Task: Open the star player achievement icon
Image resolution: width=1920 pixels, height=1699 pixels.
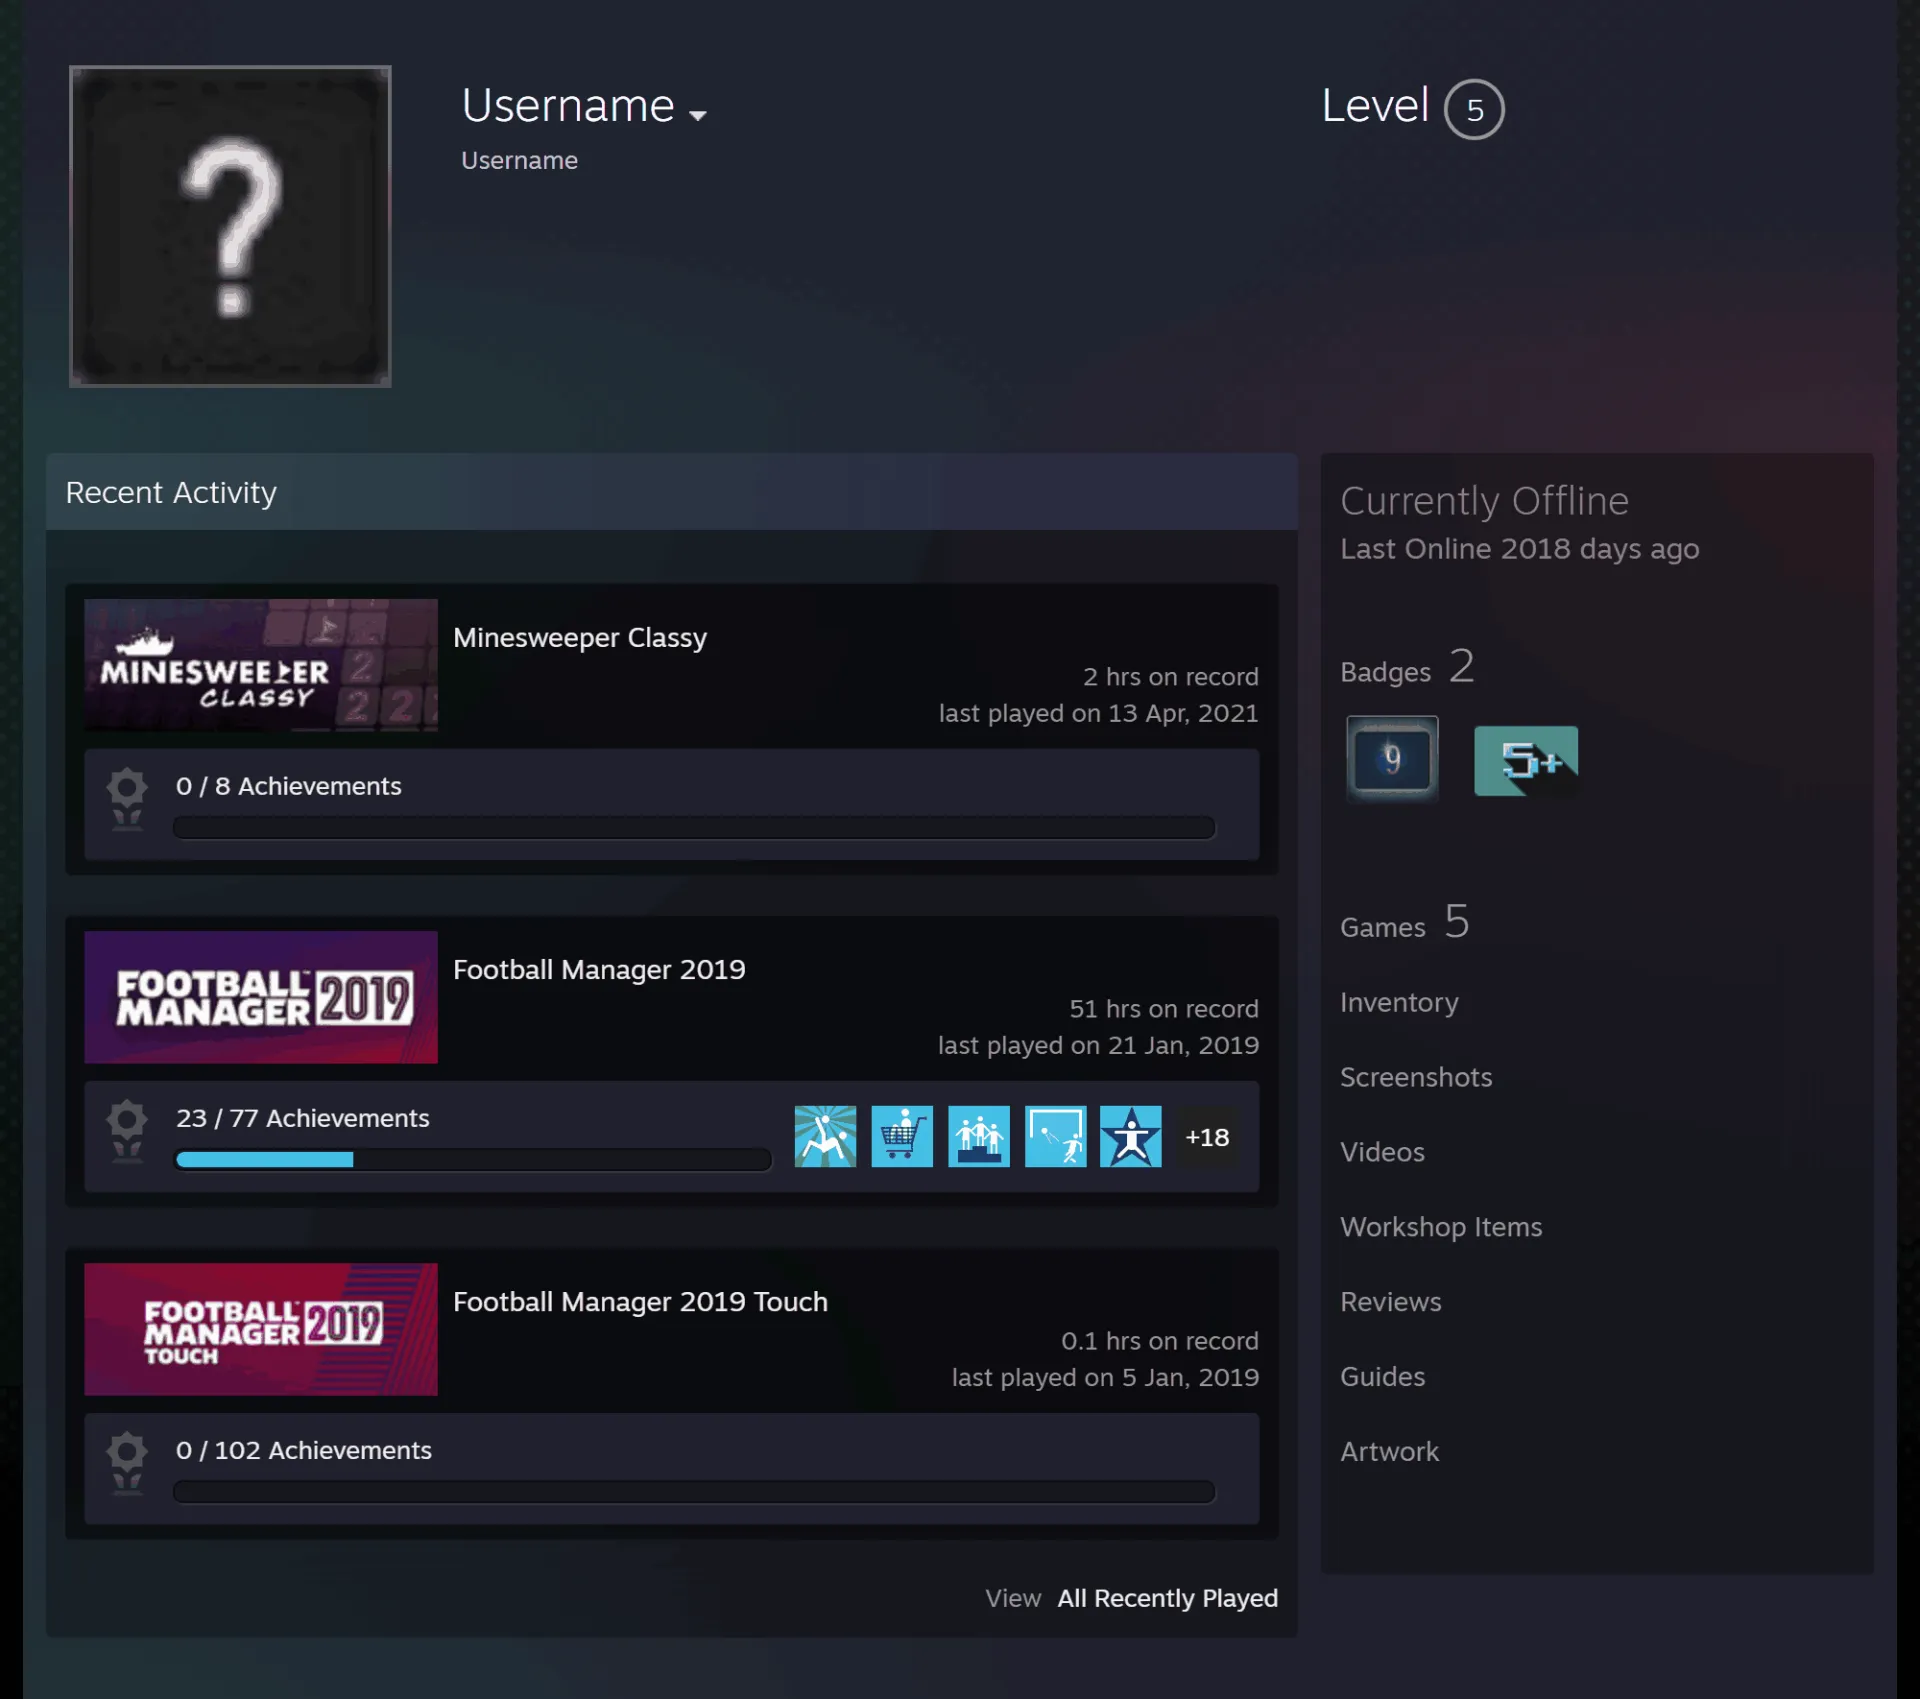Action: (x=1131, y=1137)
